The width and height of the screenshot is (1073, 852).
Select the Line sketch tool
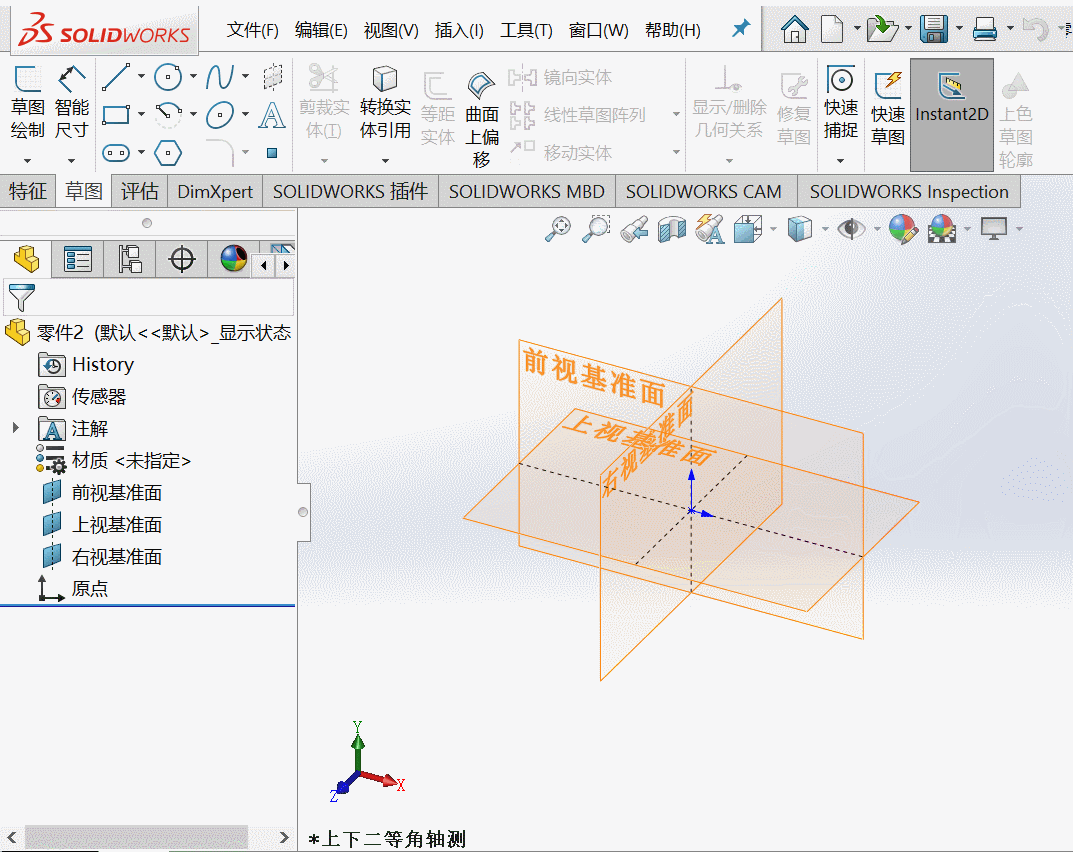click(x=116, y=77)
